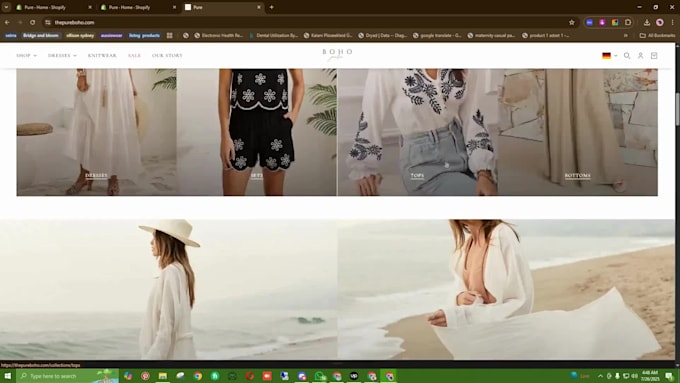Image resolution: width=680 pixels, height=383 pixels.
Task: Open the account login icon in the store header
Action: 640,56
